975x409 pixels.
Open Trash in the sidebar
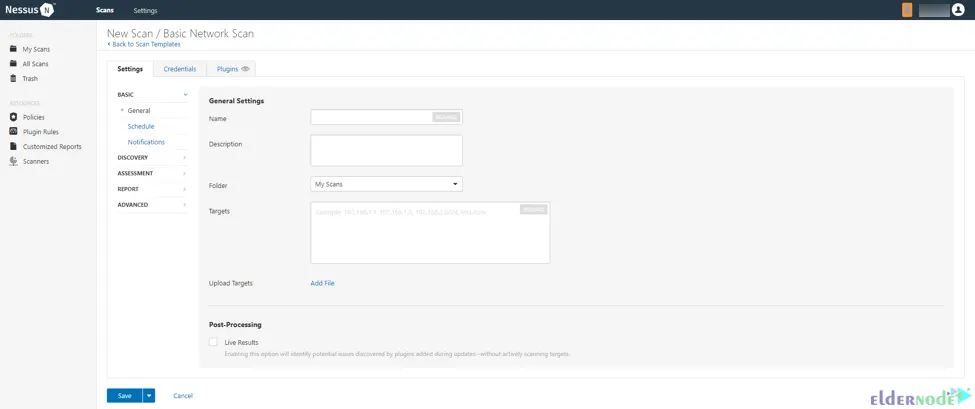[x=30, y=79]
